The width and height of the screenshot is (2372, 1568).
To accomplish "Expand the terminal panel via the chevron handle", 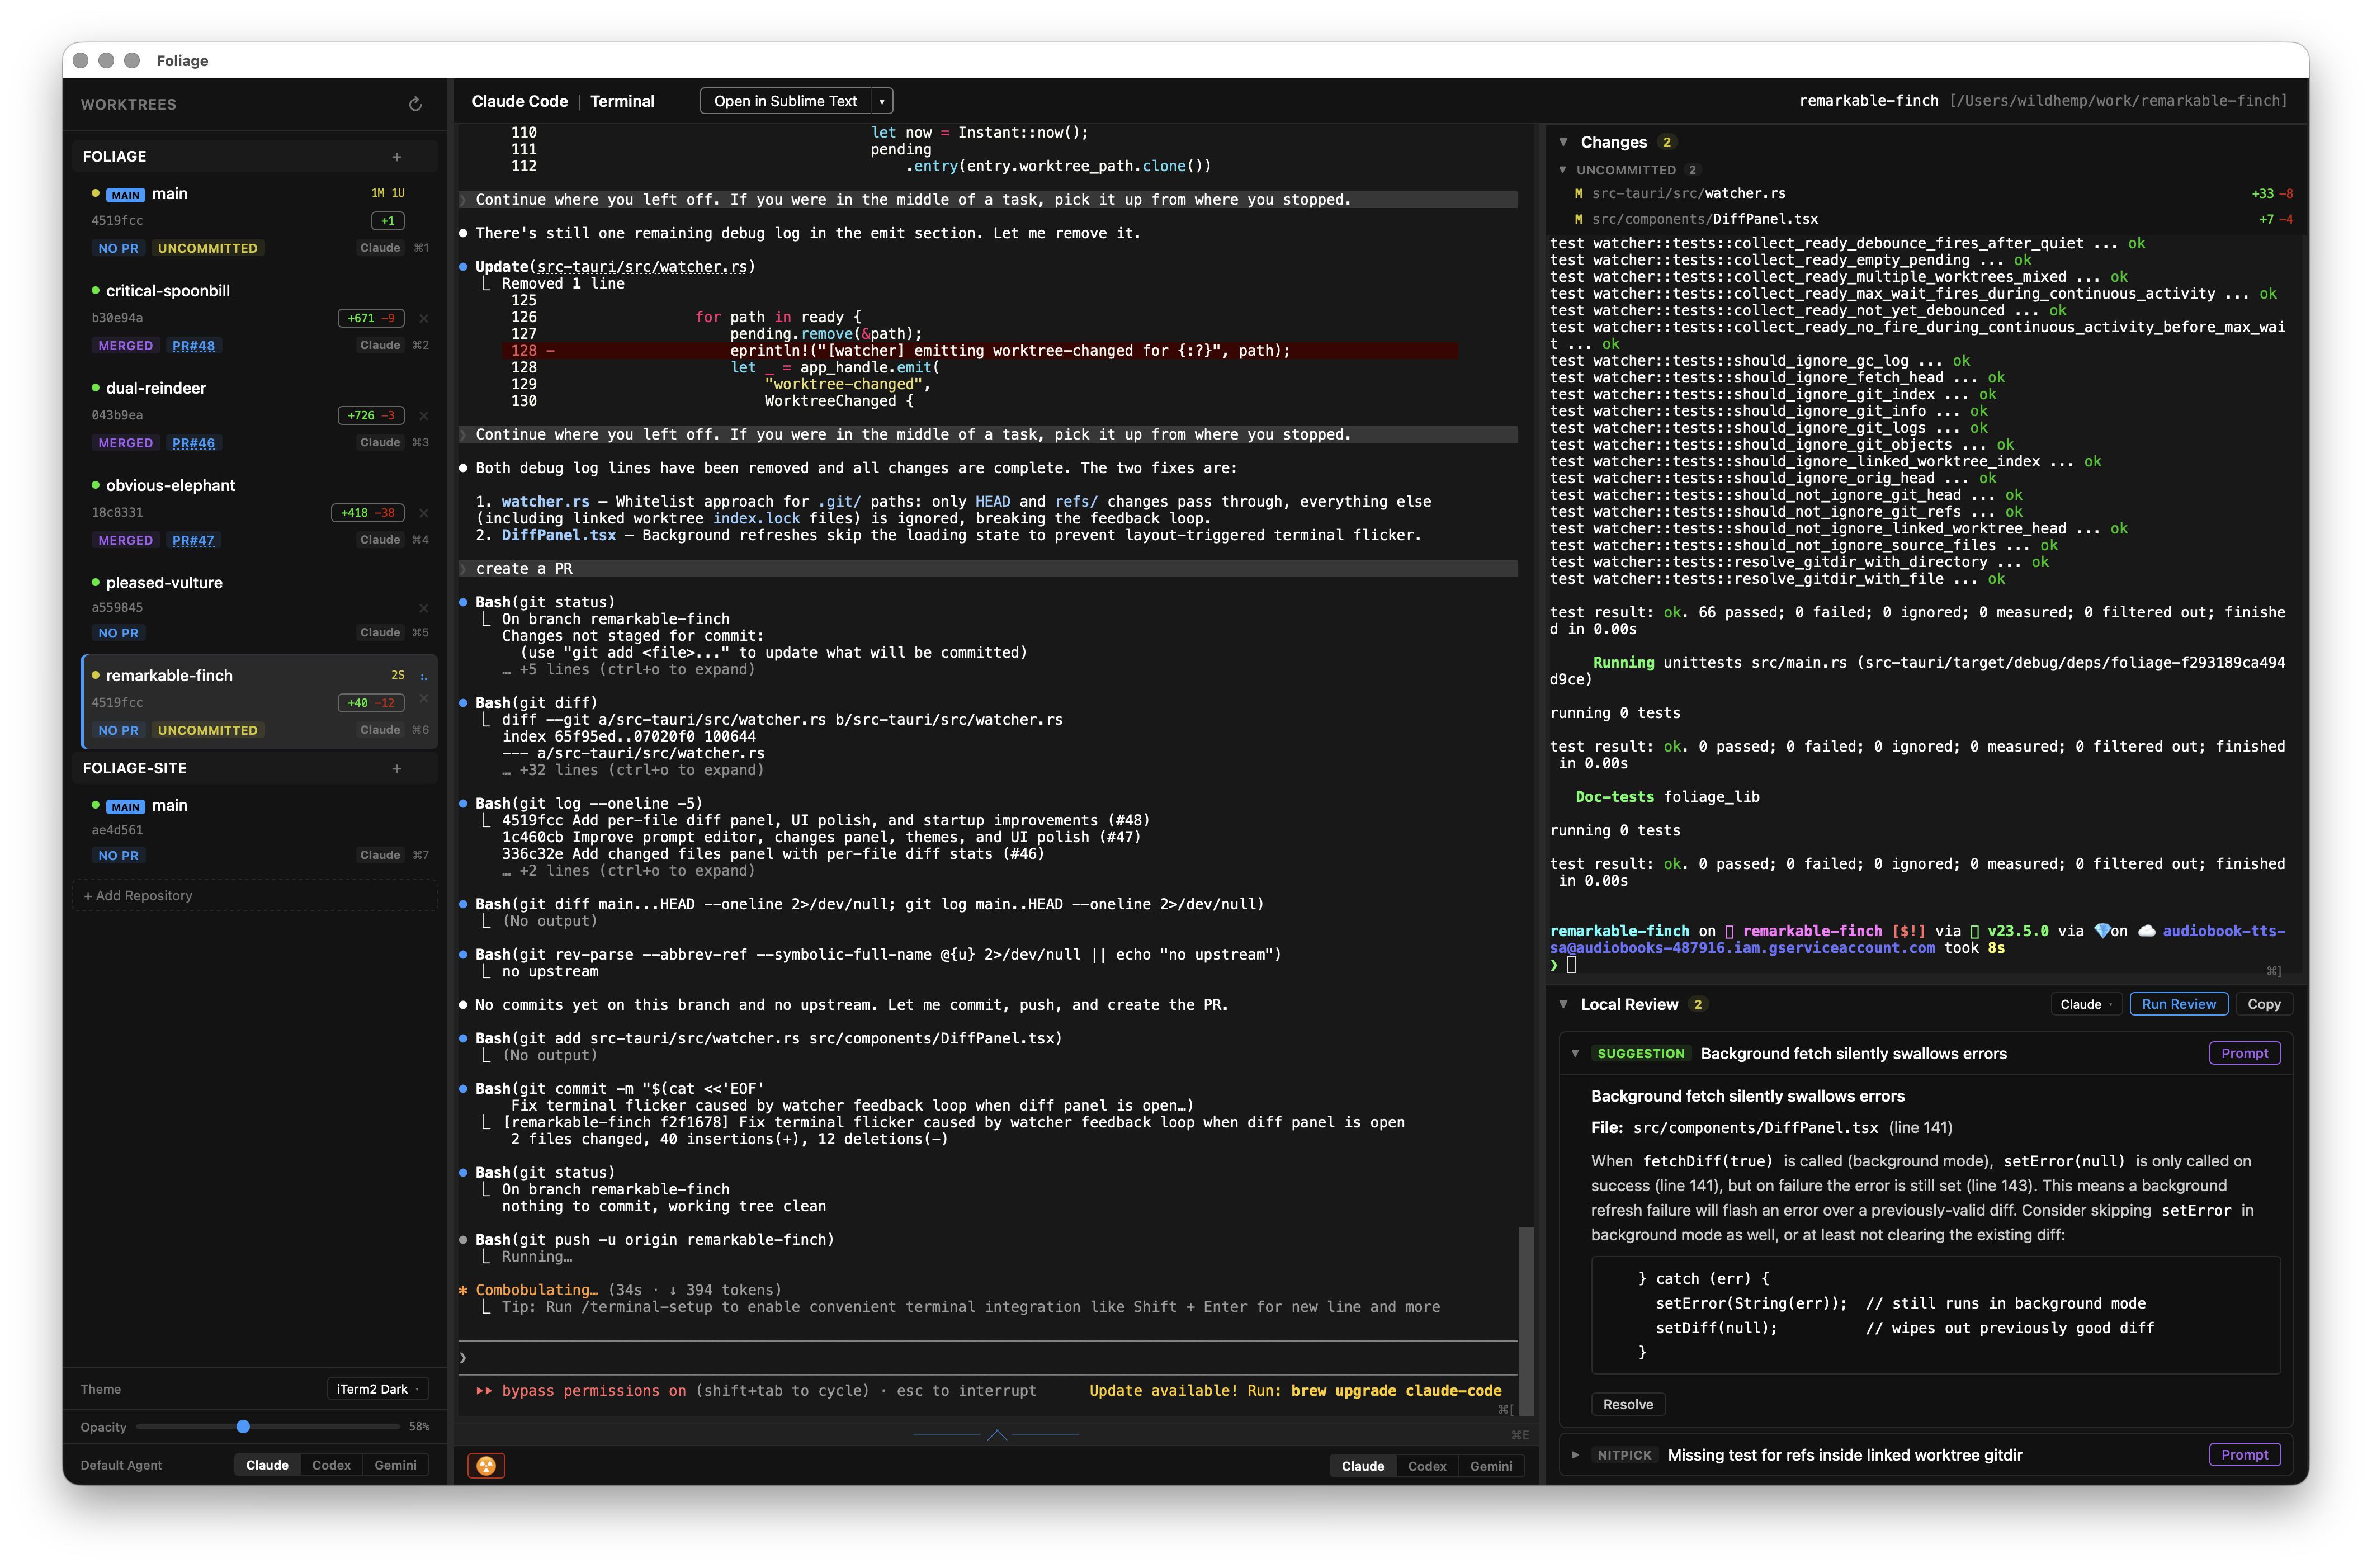I will (x=997, y=1434).
